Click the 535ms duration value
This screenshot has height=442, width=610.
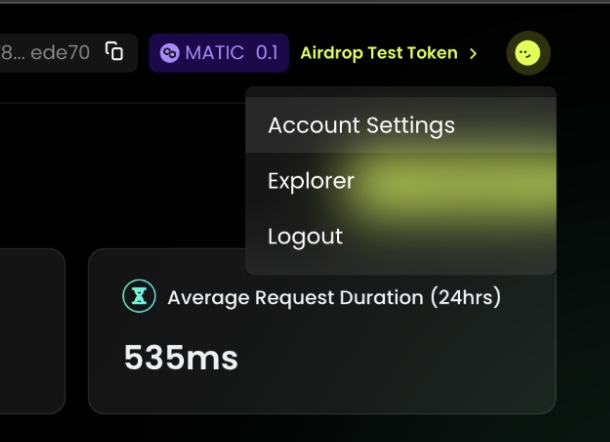(181, 357)
